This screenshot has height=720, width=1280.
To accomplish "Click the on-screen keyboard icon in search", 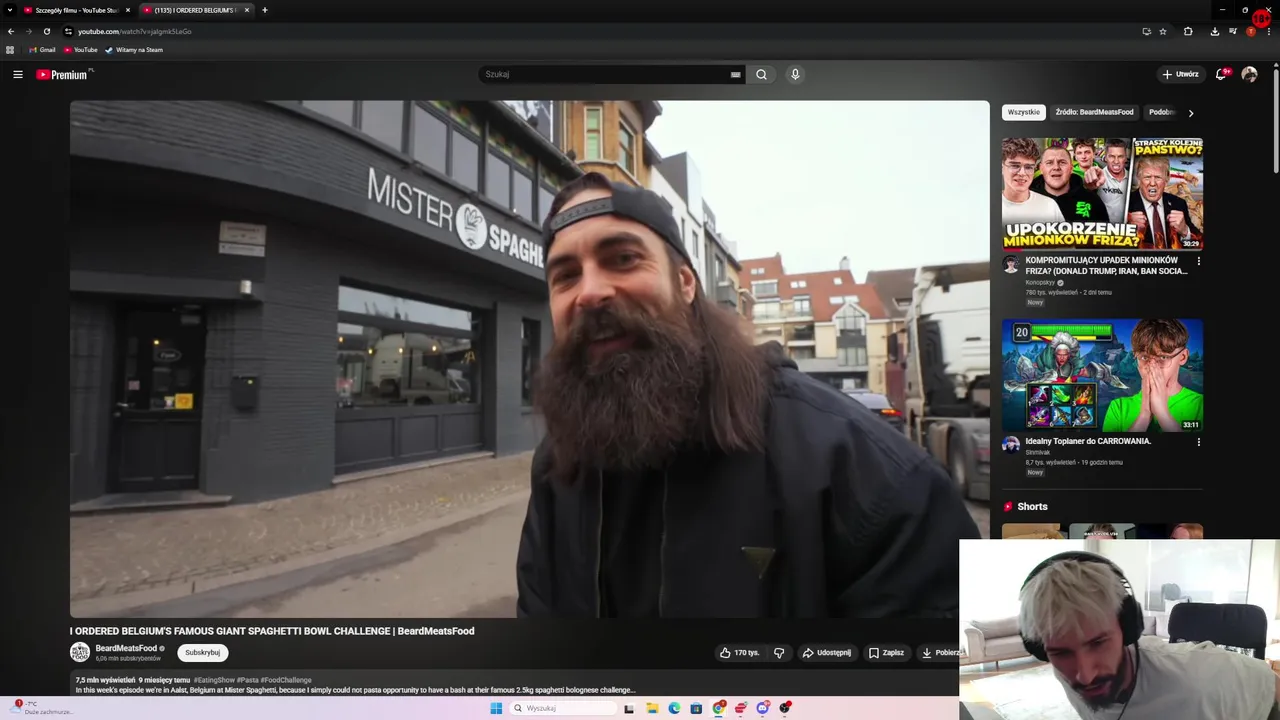I will pos(735,74).
